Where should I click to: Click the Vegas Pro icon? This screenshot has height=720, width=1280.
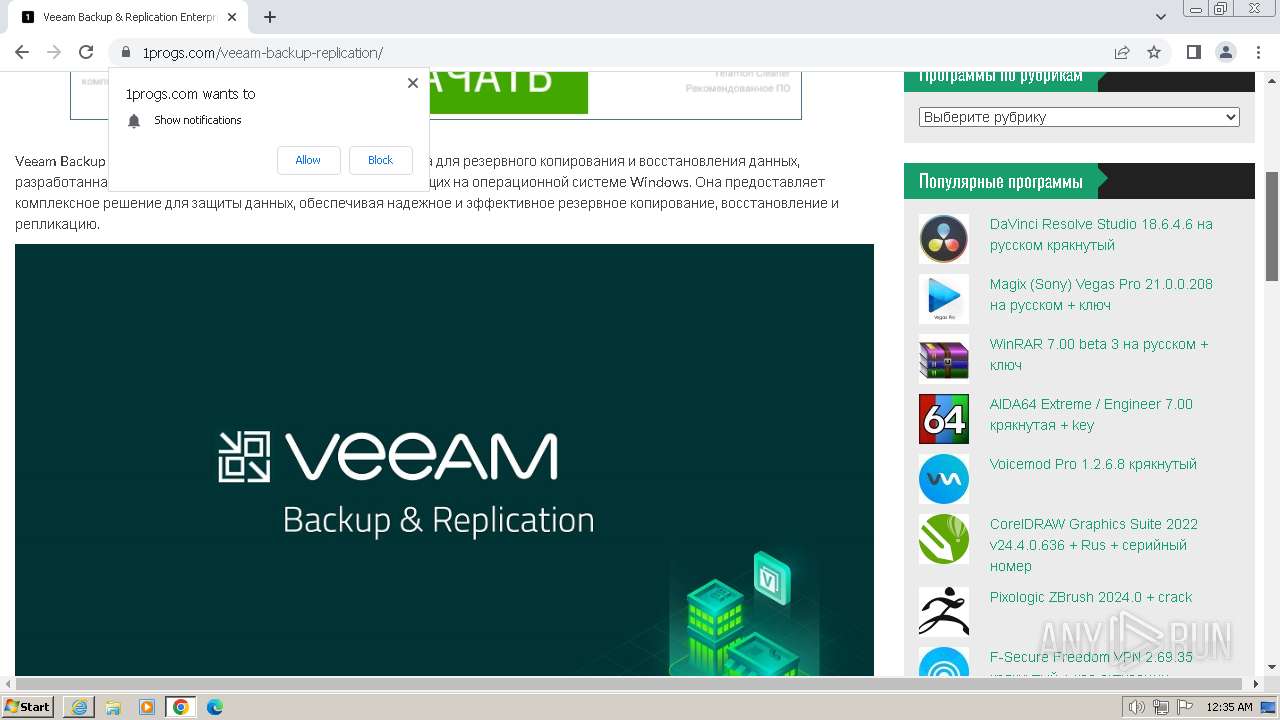coord(944,299)
